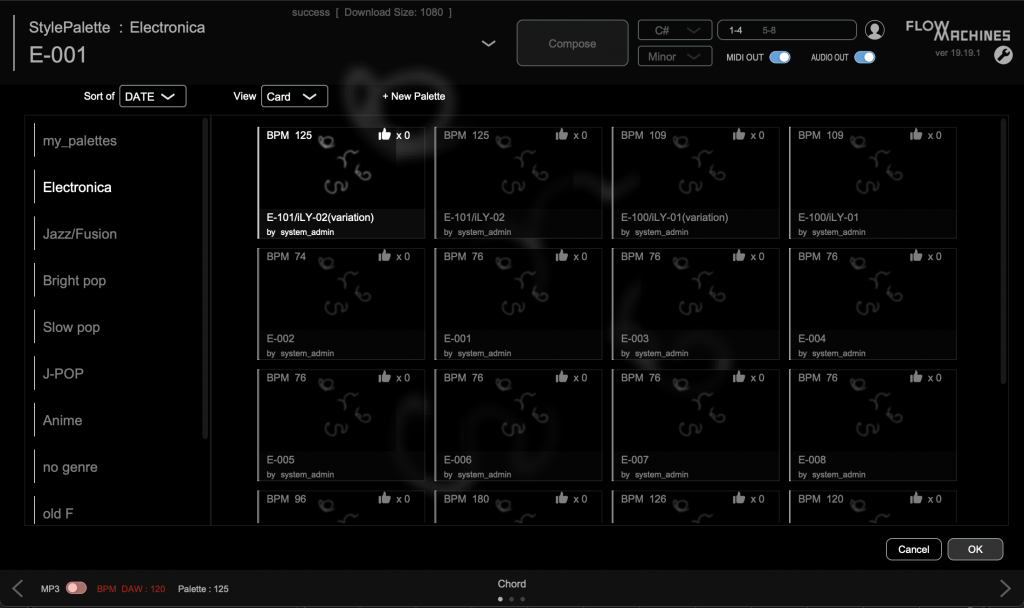Click thumbs-up icon on E-002 card
The width and height of the screenshot is (1024, 608).
[385, 256]
